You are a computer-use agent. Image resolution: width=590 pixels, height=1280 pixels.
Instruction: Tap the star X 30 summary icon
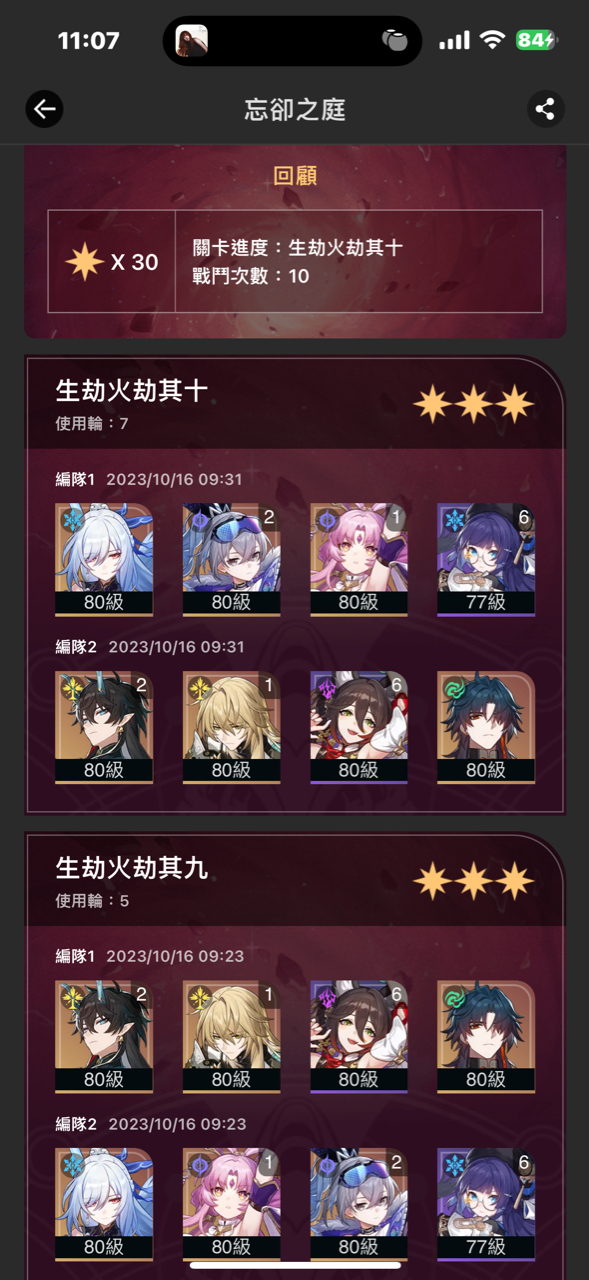(x=85, y=261)
